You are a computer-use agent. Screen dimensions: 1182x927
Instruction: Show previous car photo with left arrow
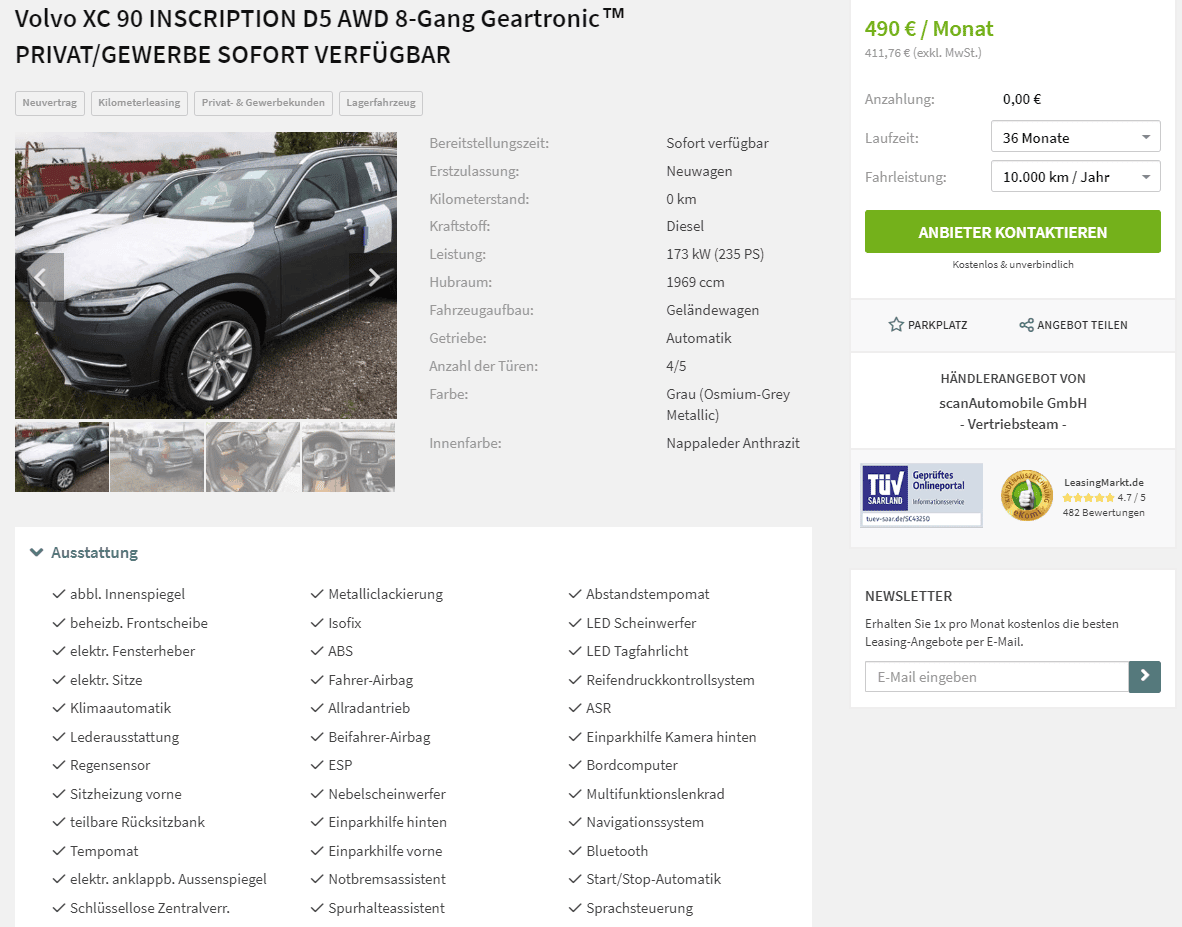39,277
